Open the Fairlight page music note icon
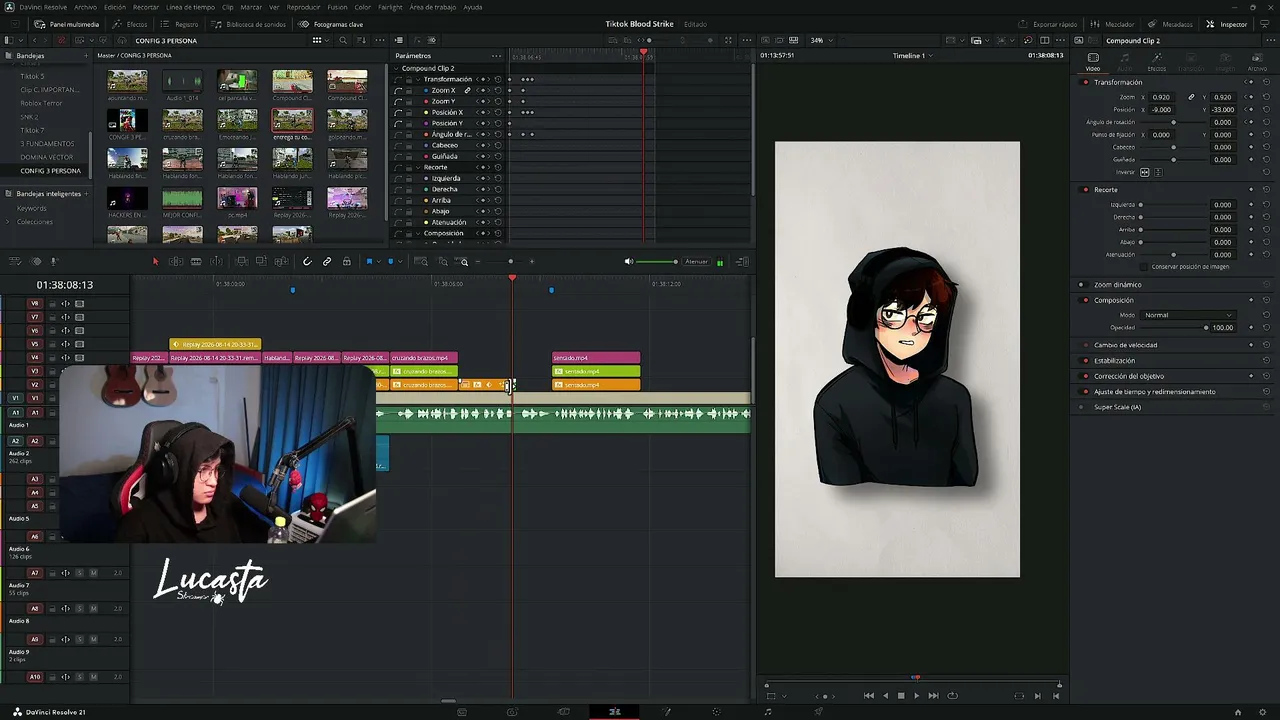The width and height of the screenshot is (1280, 720). pyautogui.click(x=767, y=712)
